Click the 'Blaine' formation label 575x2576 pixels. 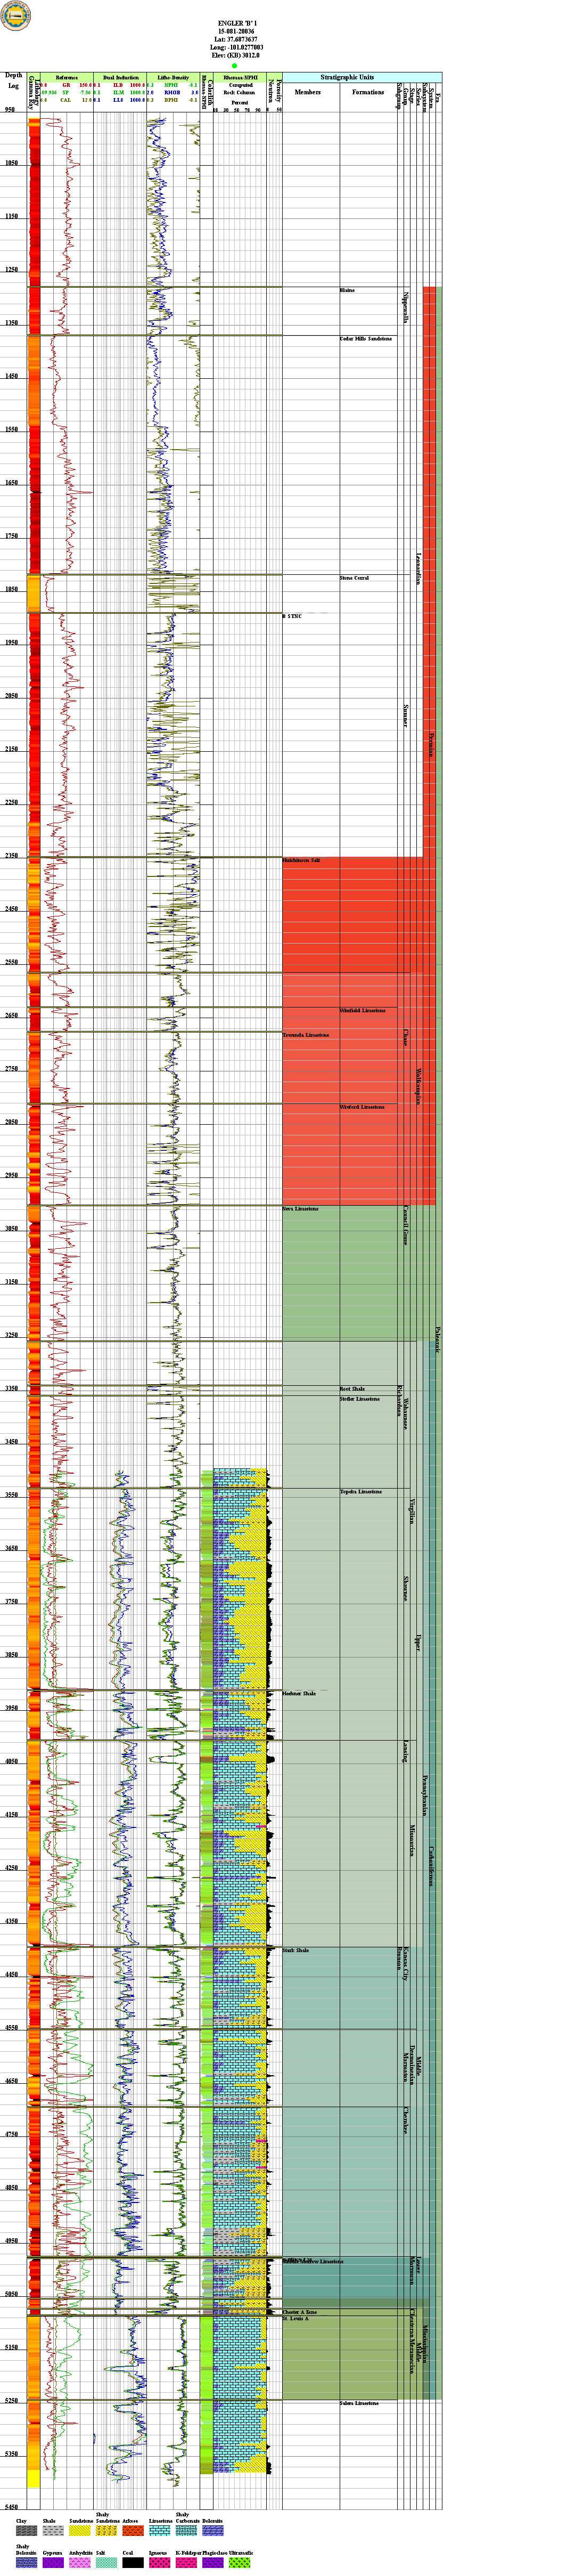point(347,290)
